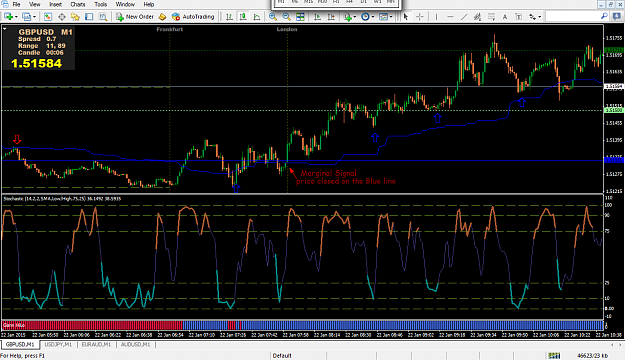Viewport: 625px width, 360px height.
Task: Switch chart to line chart
Action: (257, 17)
